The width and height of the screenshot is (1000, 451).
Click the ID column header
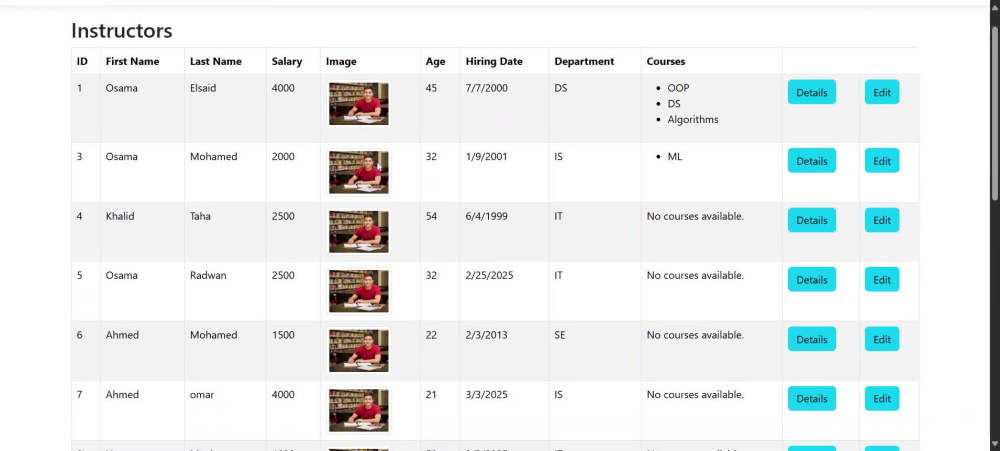[82, 61]
